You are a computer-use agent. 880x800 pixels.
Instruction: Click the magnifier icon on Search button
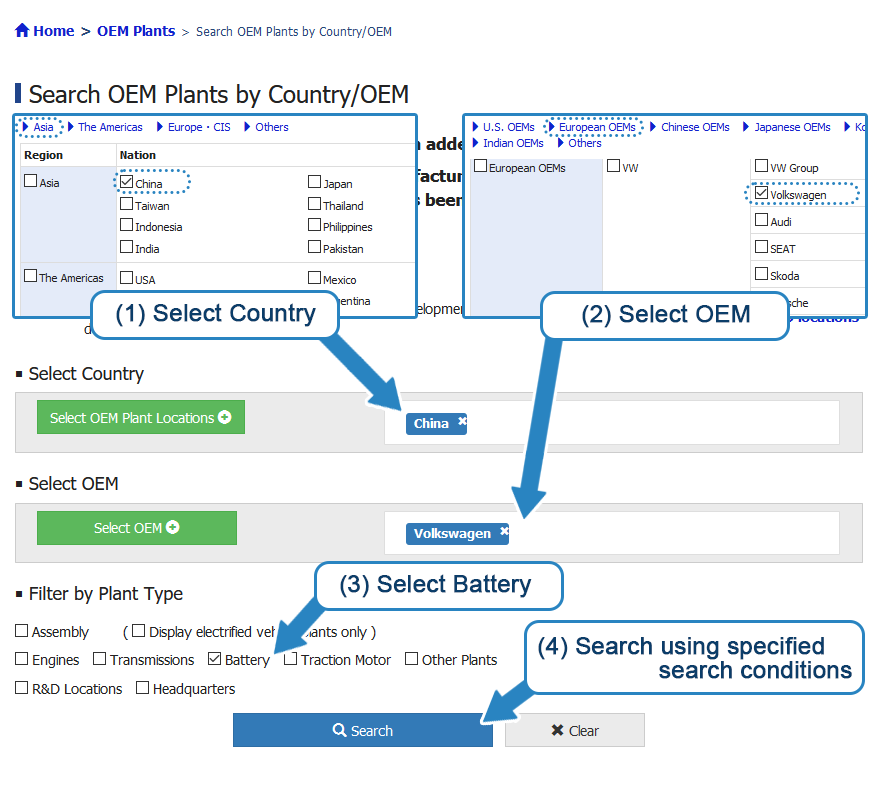coord(339,730)
